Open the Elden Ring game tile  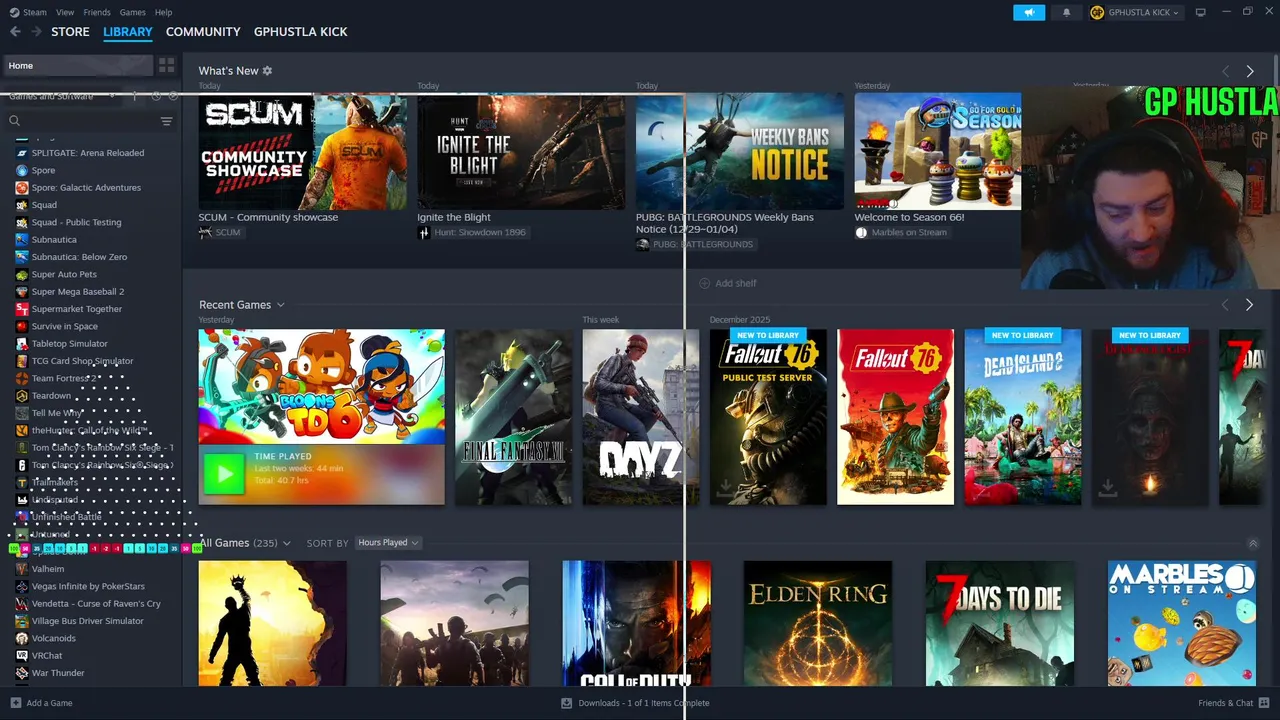(817, 623)
